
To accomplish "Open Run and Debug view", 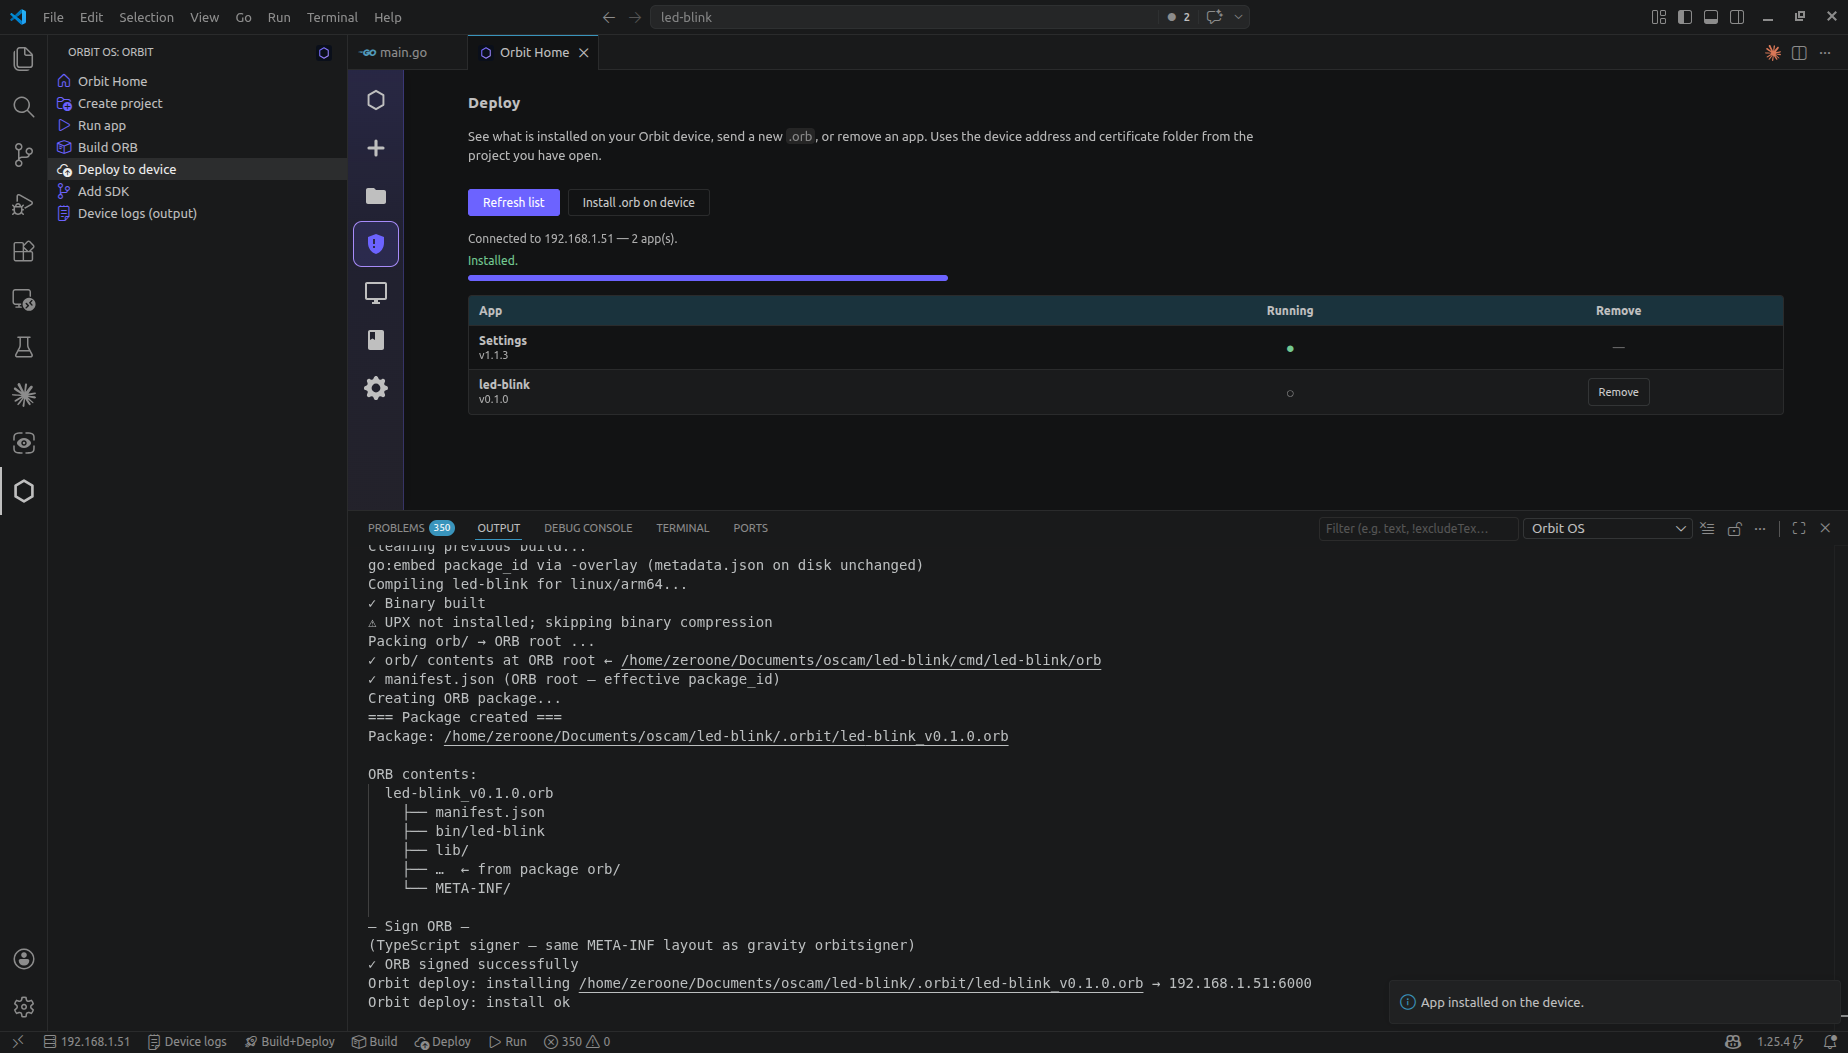I will pos(24,203).
